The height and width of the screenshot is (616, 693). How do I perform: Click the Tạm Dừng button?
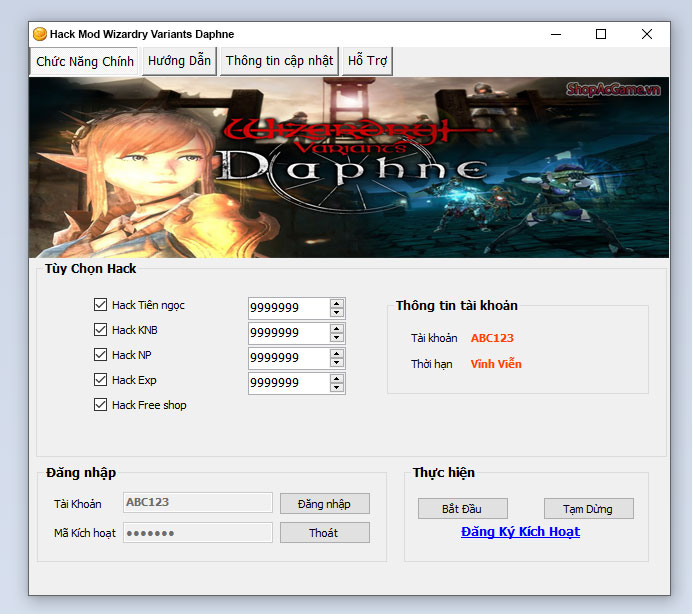click(x=588, y=509)
